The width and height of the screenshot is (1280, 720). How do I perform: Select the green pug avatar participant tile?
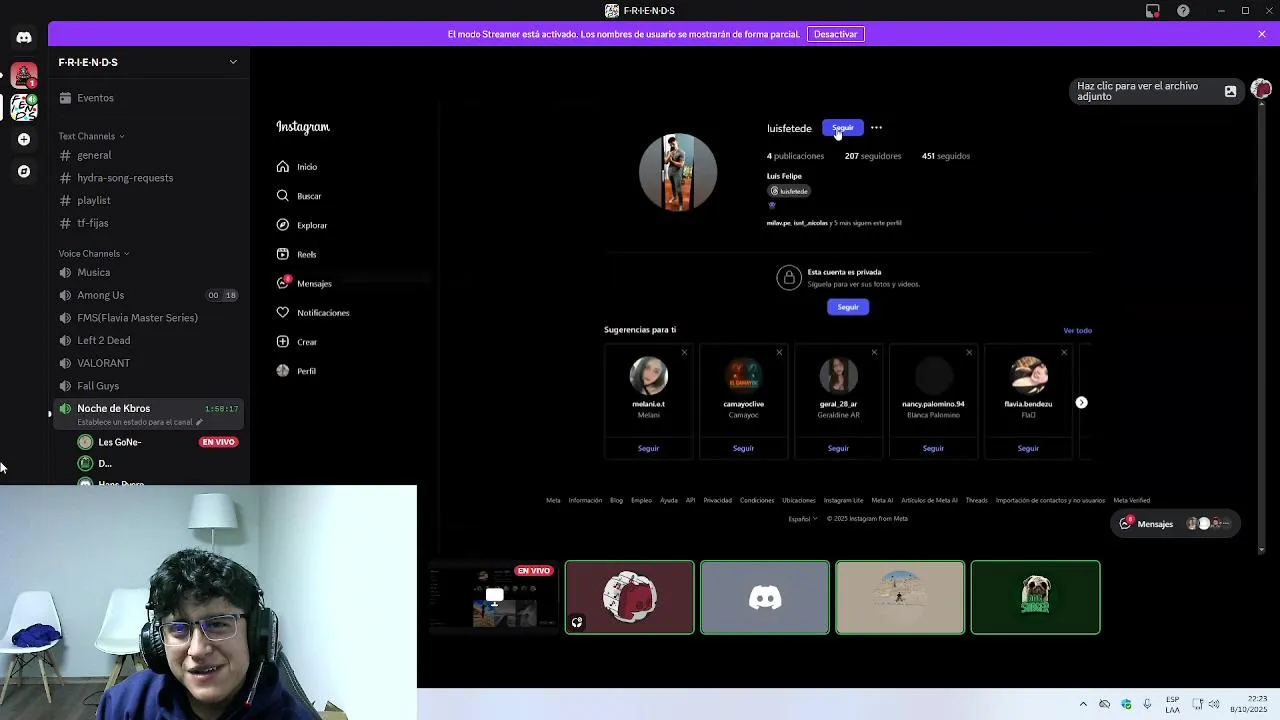[1035, 598]
